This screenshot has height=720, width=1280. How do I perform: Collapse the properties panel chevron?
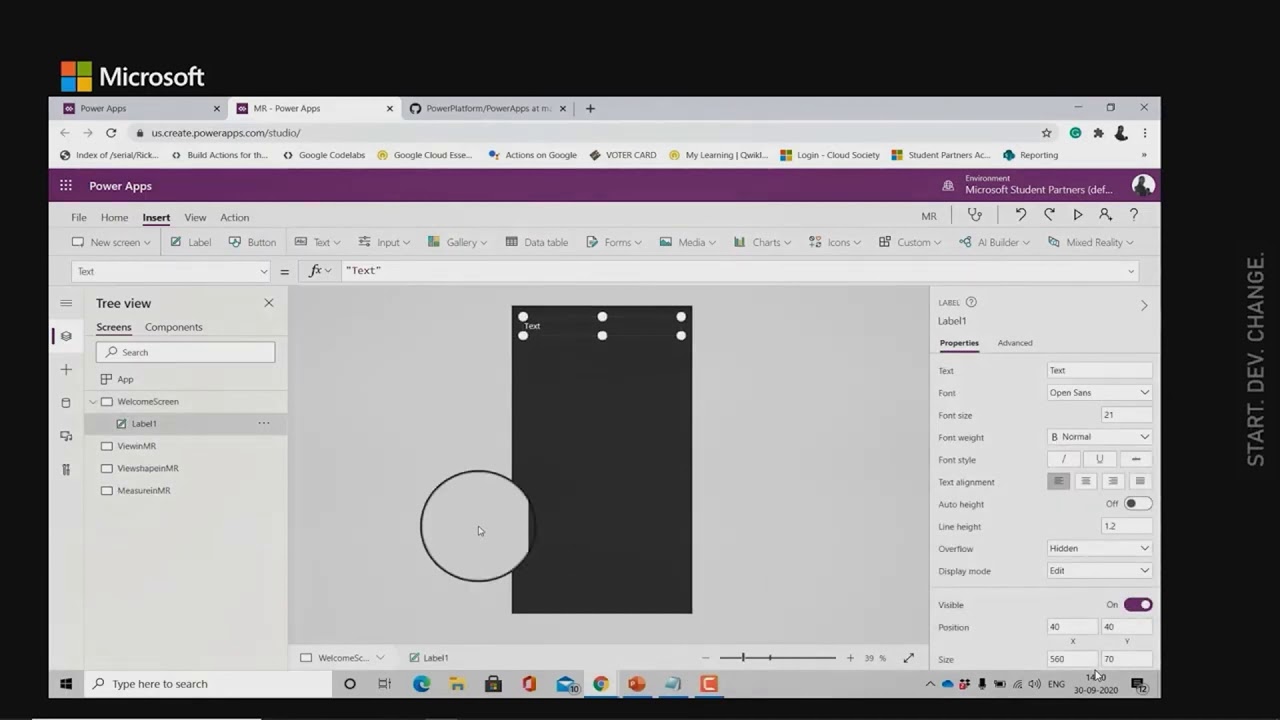tap(1144, 305)
